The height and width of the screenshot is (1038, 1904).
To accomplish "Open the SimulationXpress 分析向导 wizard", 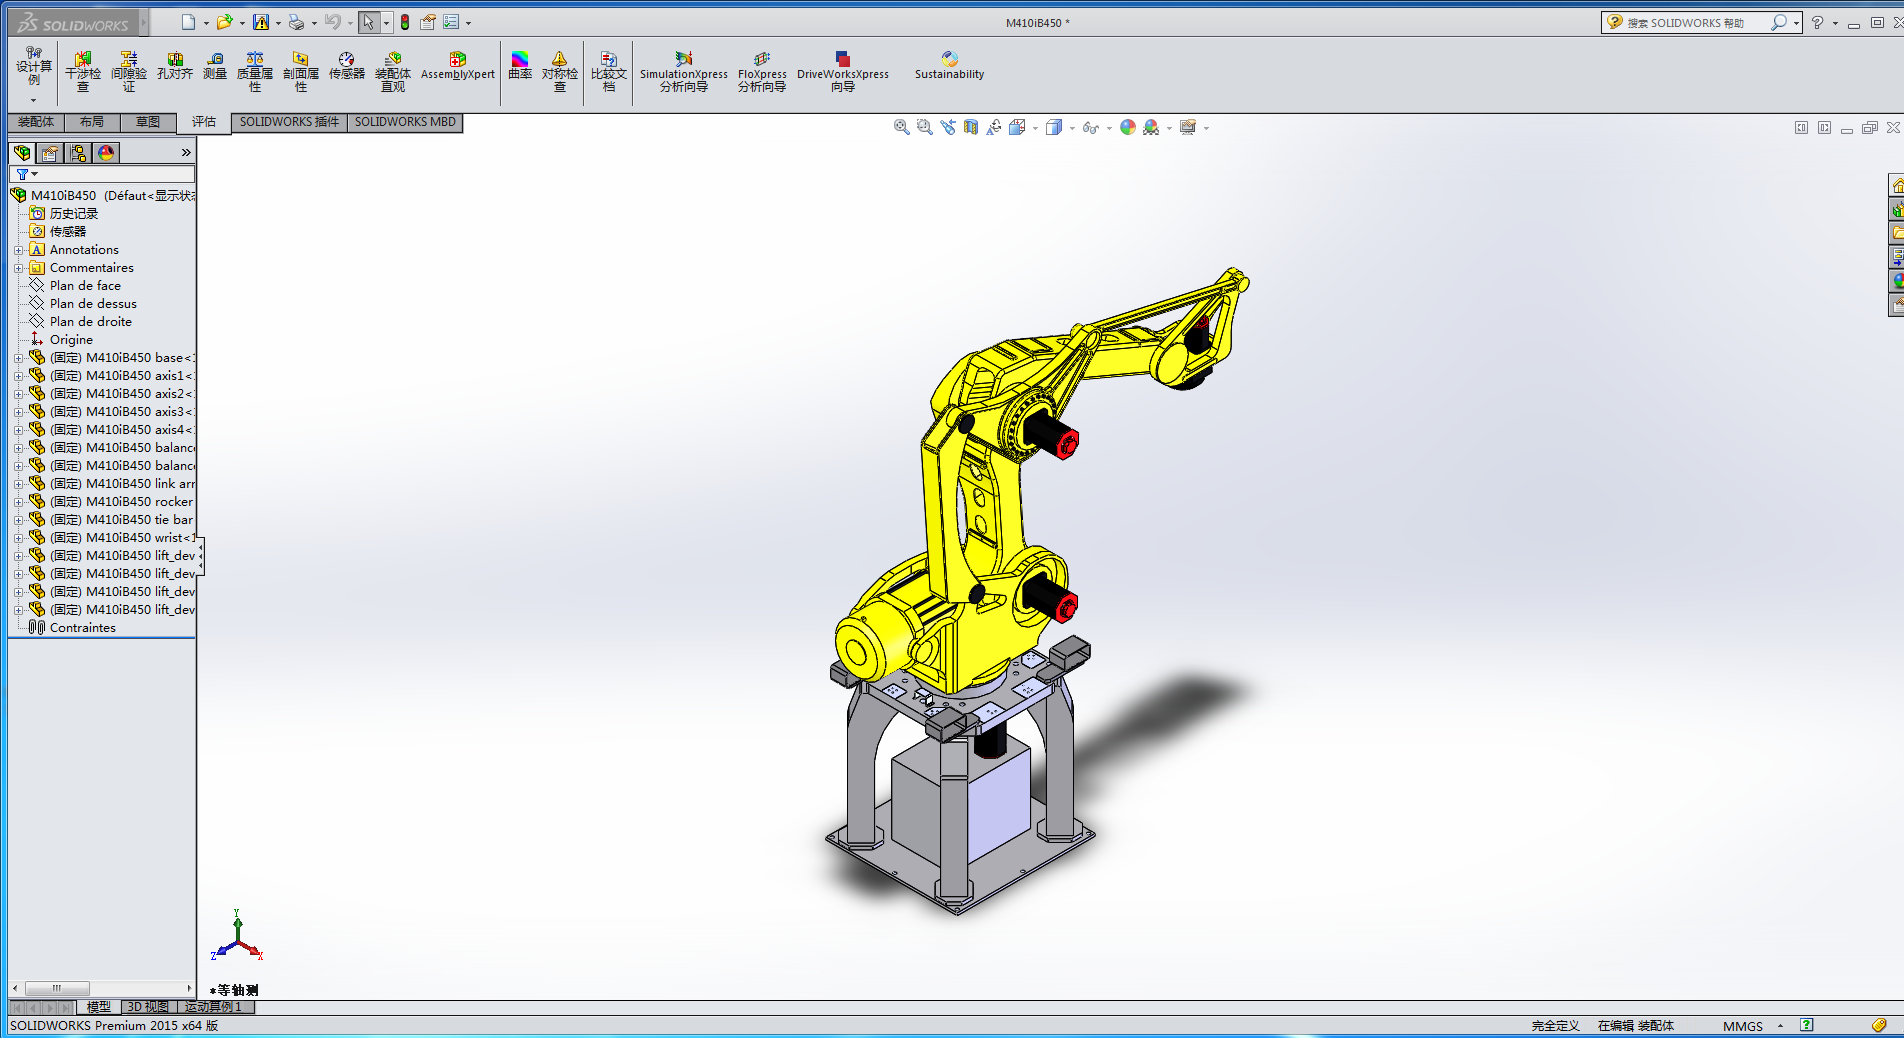I will click(x=683, y=70).
